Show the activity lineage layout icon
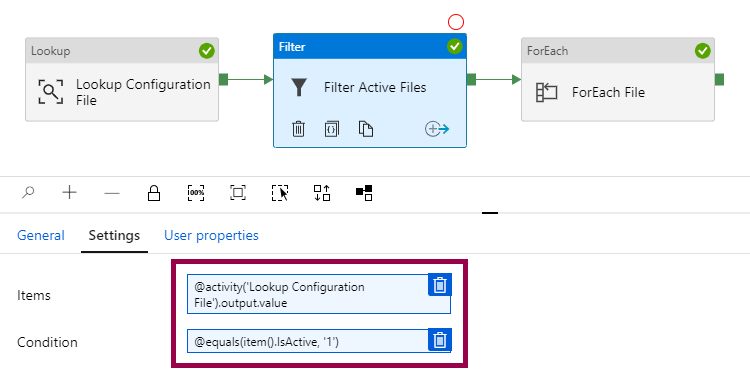This screenshot has width=750, height=380. (364, 193)
